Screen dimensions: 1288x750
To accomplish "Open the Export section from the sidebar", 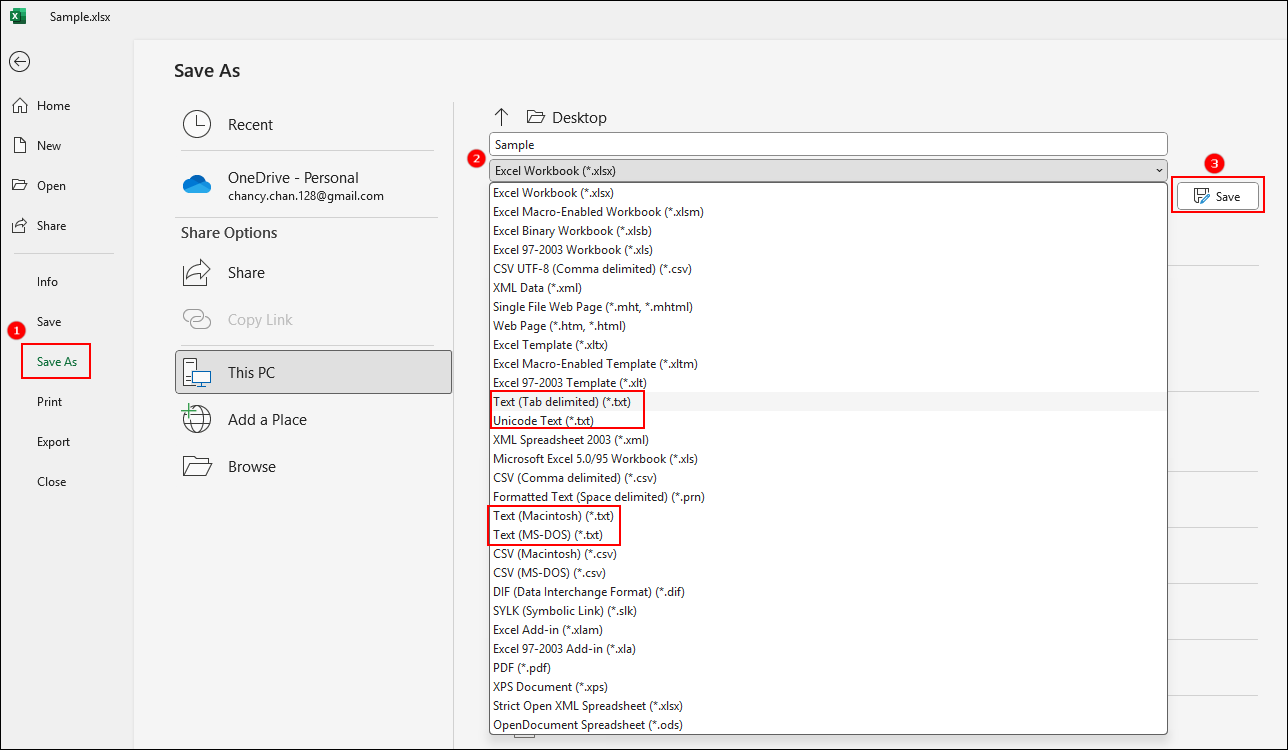I will click(x=52, y=441).
